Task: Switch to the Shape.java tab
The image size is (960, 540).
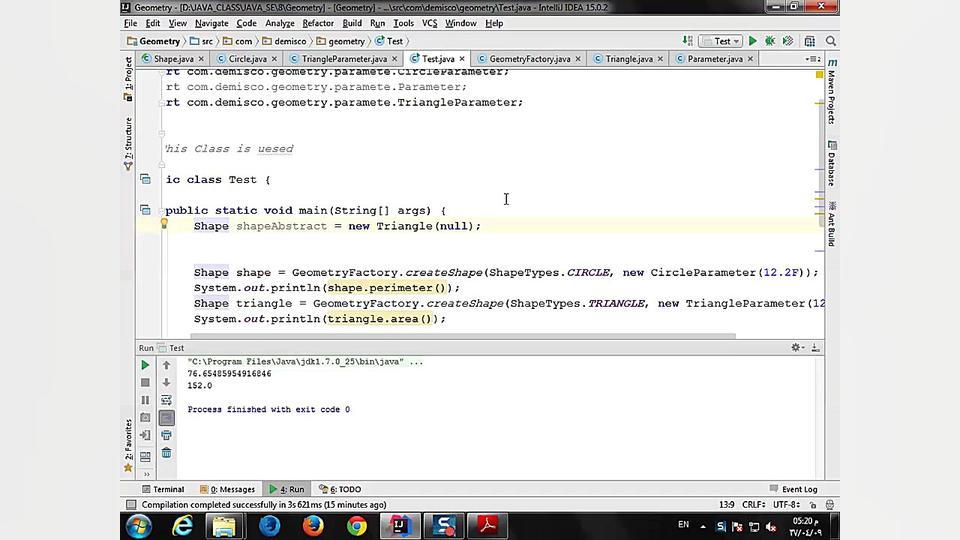Action: [173, 59]
